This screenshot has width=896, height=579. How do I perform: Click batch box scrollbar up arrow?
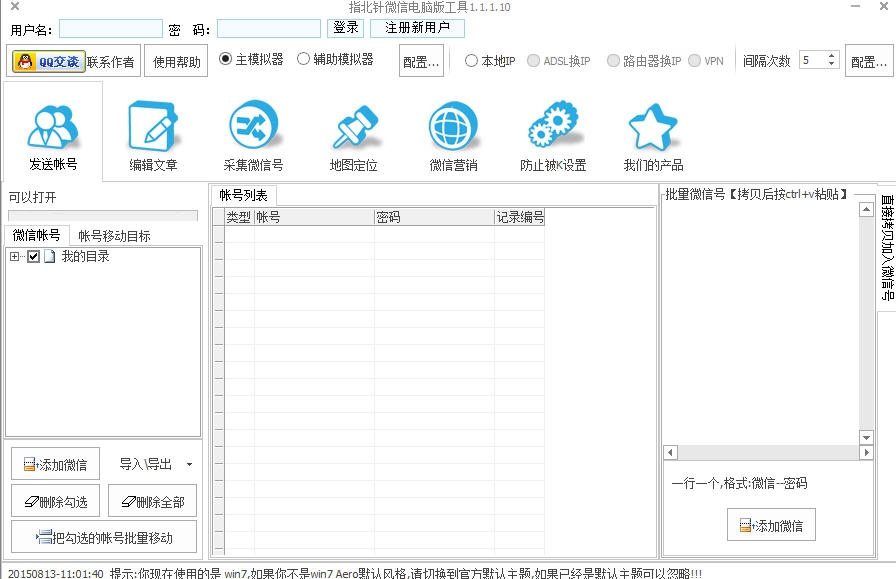(866, 209)
